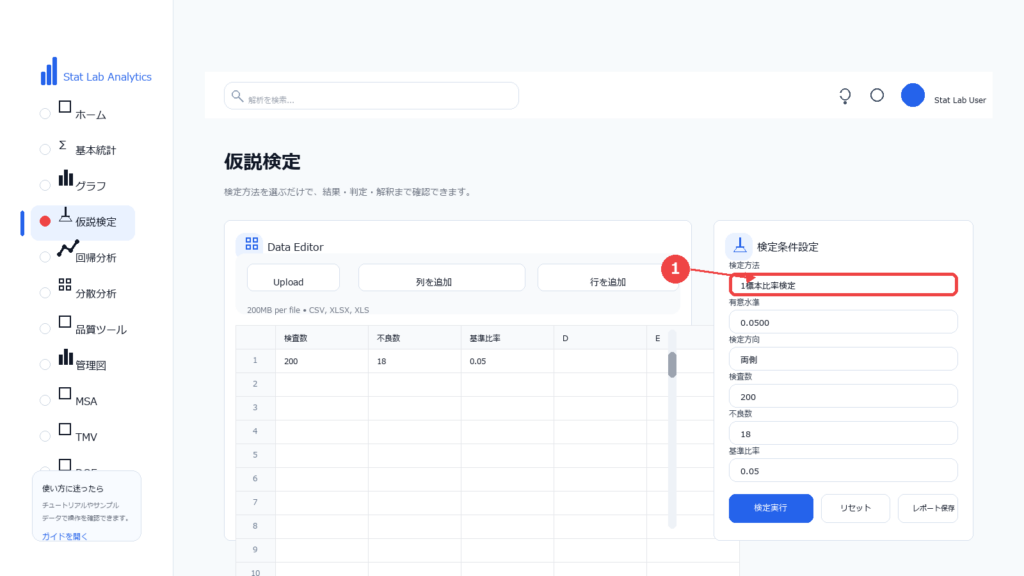Select the 分散分析 radio button
Viewport: 1024px width, 576px height.
click(x=45, y=293)
